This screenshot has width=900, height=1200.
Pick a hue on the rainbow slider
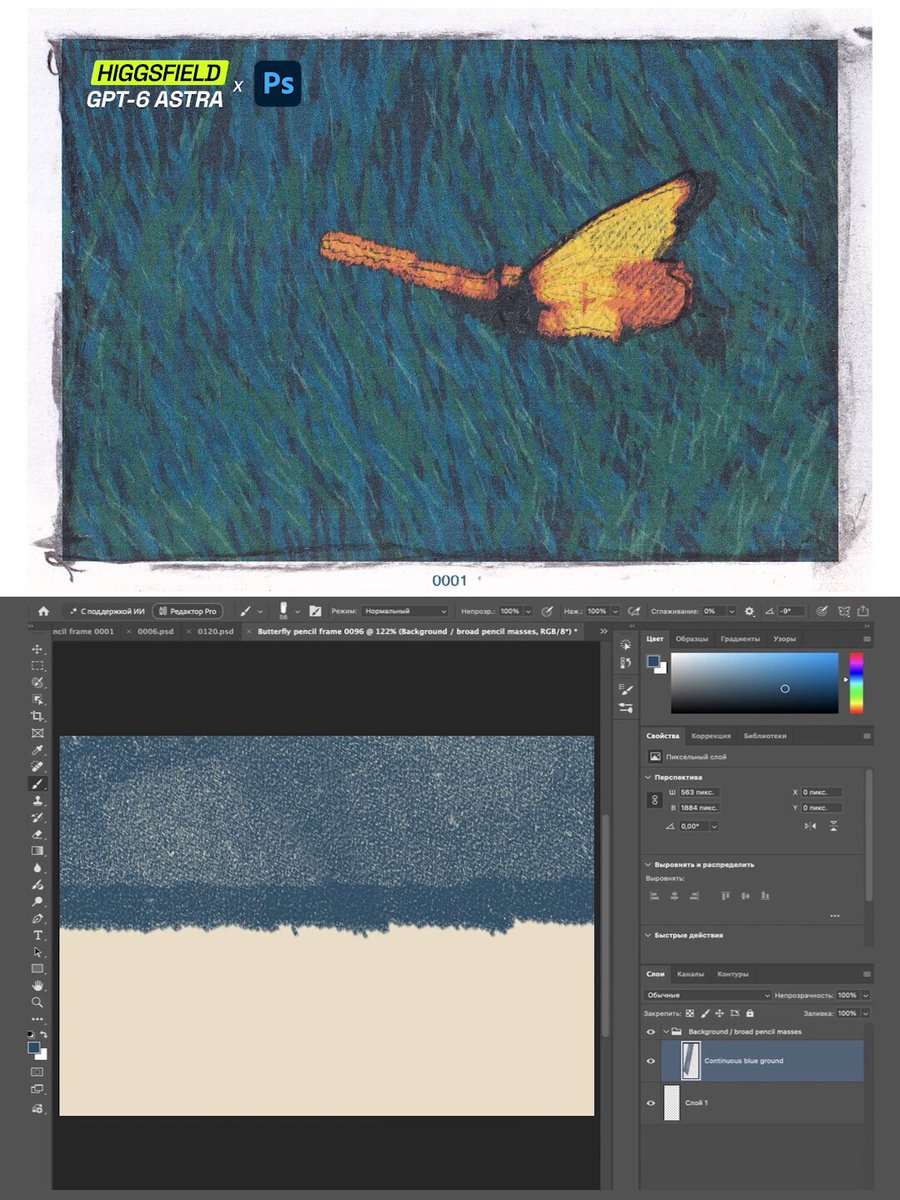(x=856, y=683)
